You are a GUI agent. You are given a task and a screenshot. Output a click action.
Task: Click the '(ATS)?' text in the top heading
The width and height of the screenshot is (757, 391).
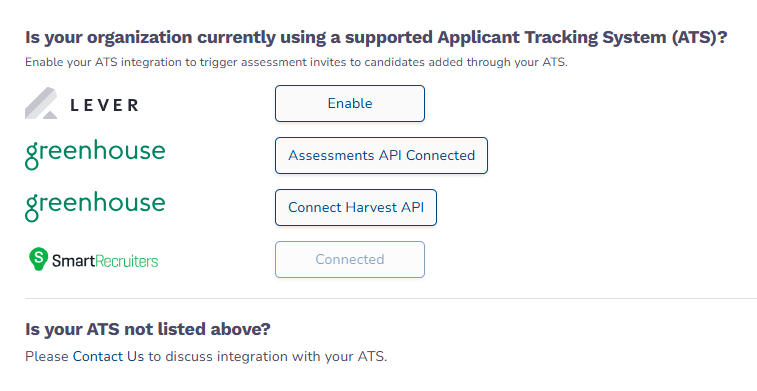click(700, 37)
